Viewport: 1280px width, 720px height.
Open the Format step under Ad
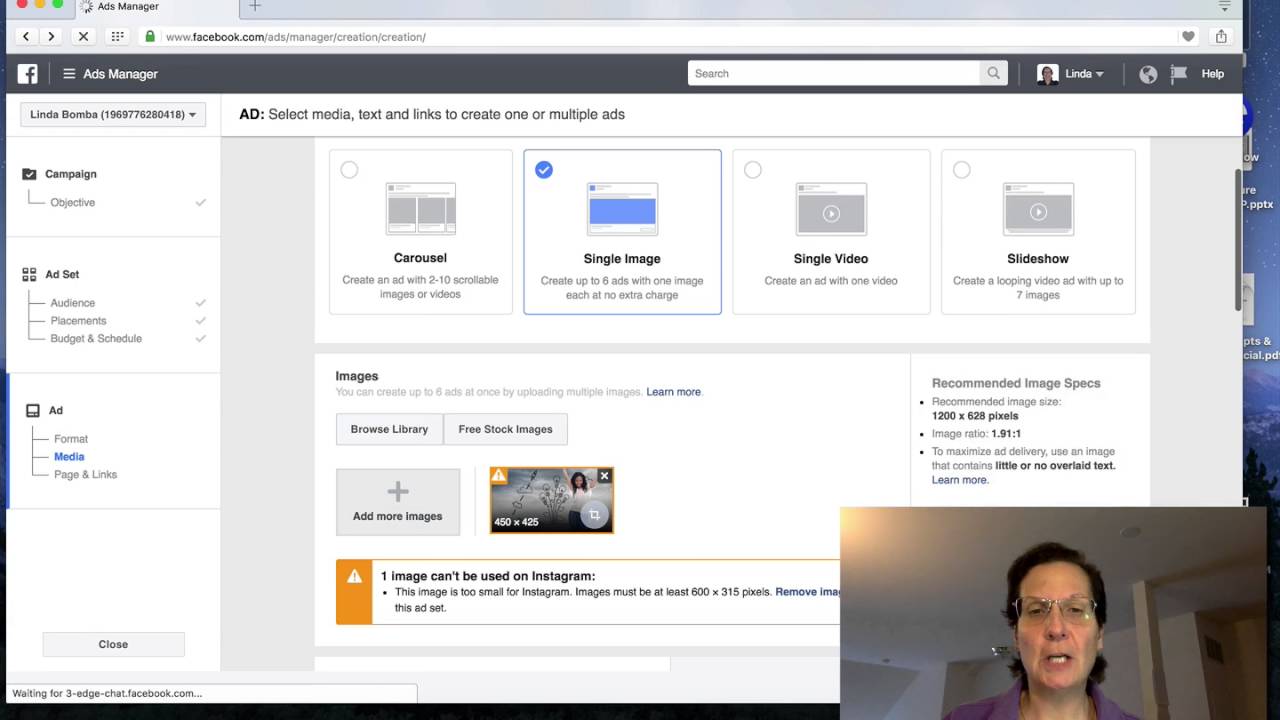[71, 439]
